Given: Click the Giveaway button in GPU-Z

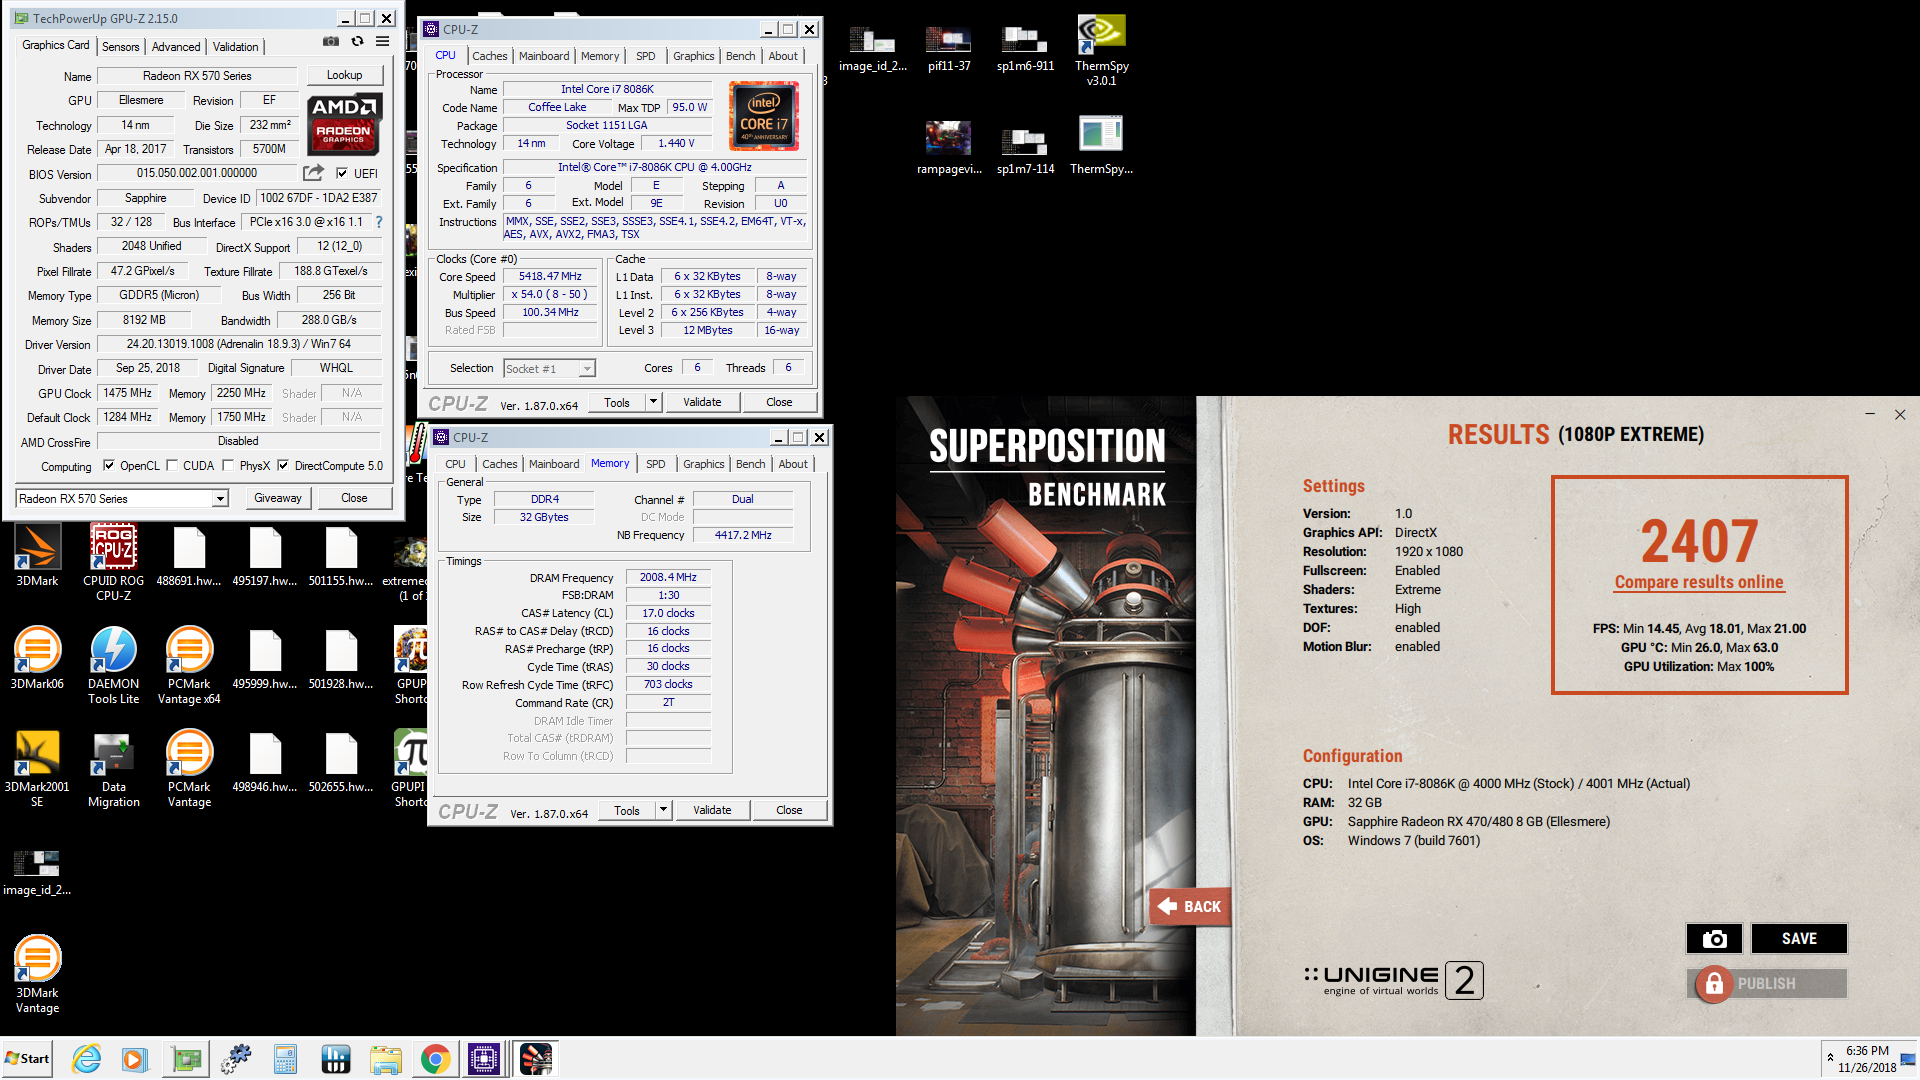Looking at the screenshot, I should coord(278,498).
